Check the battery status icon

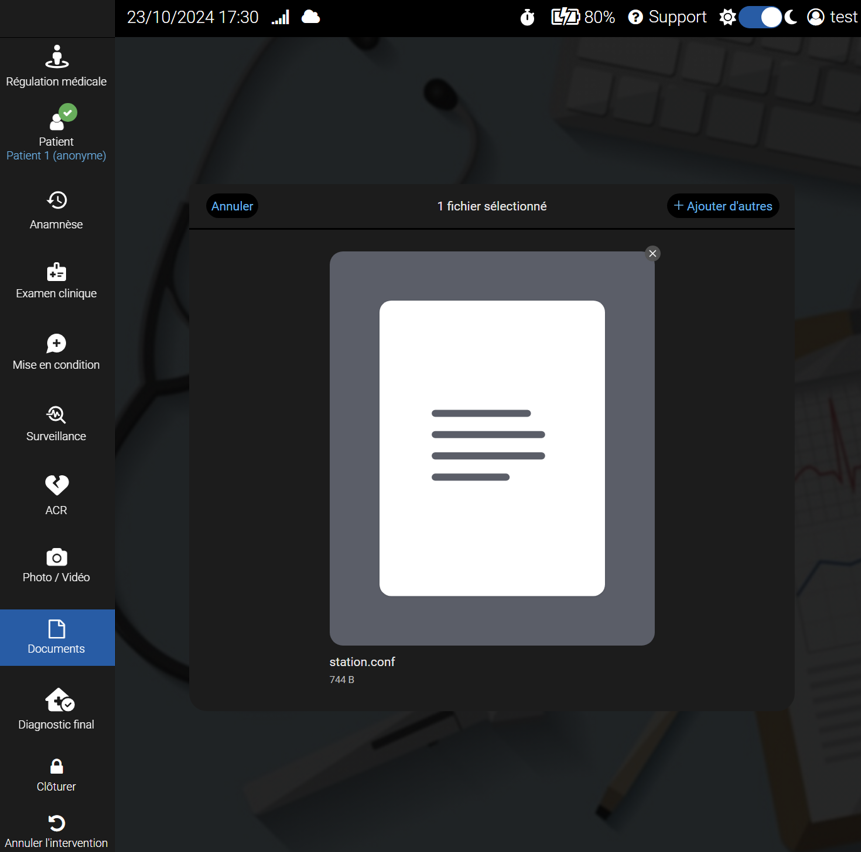click(x=565, y=17)
